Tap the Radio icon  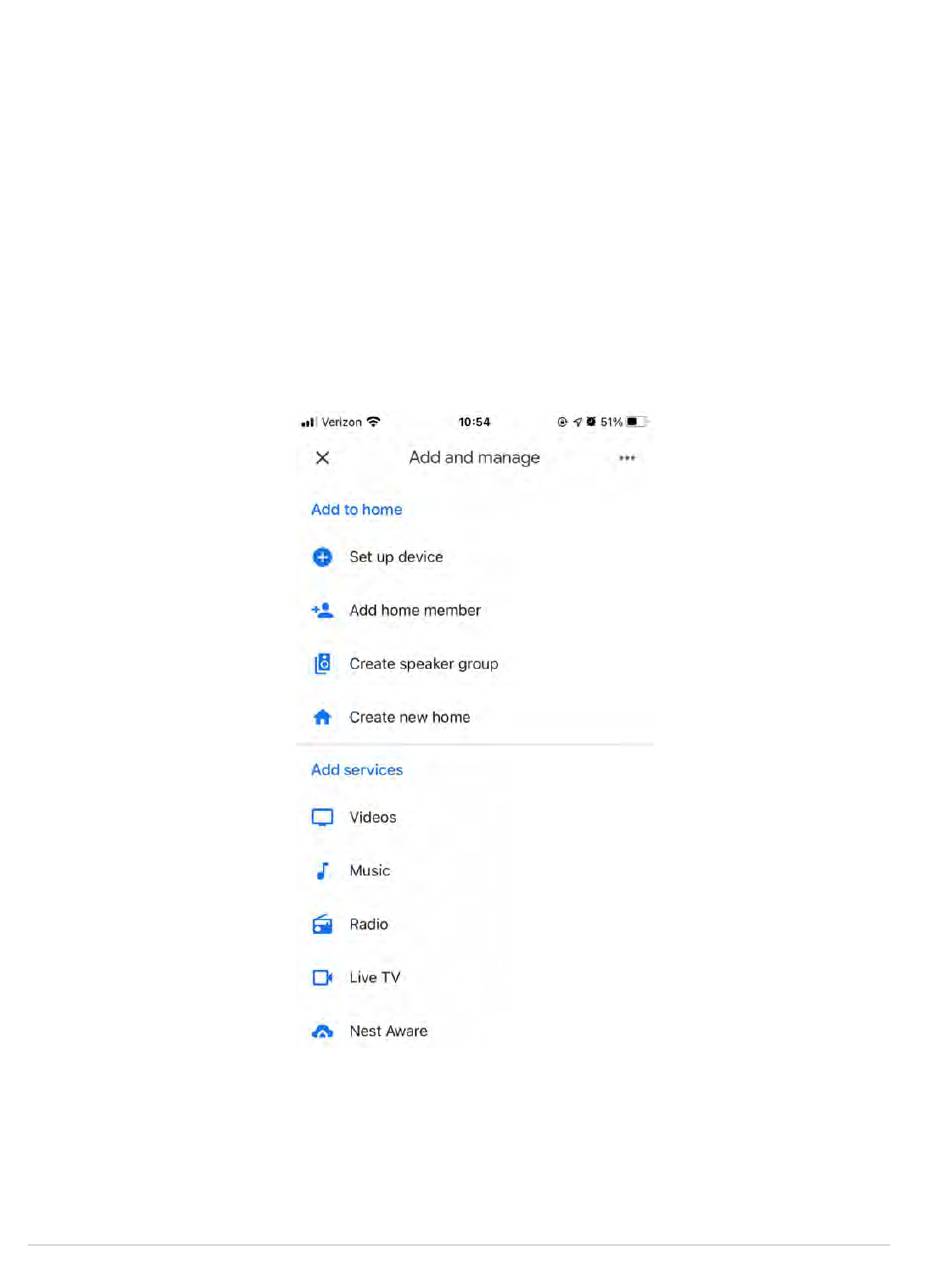pyautogui.click(x=322, y=924)
